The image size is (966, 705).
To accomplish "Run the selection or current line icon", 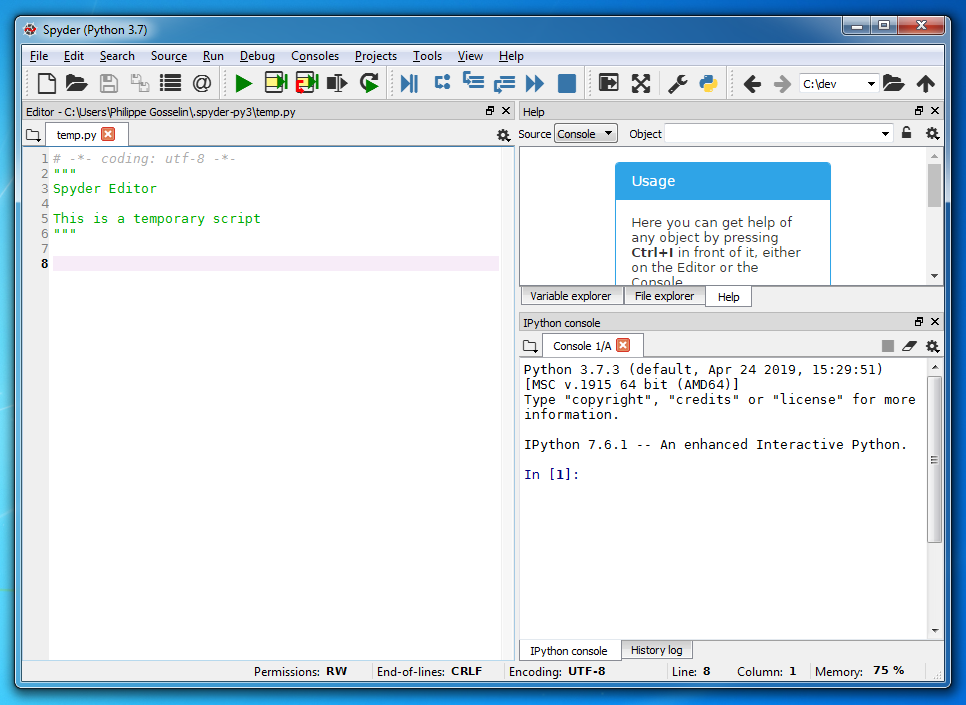I will 337,83.
